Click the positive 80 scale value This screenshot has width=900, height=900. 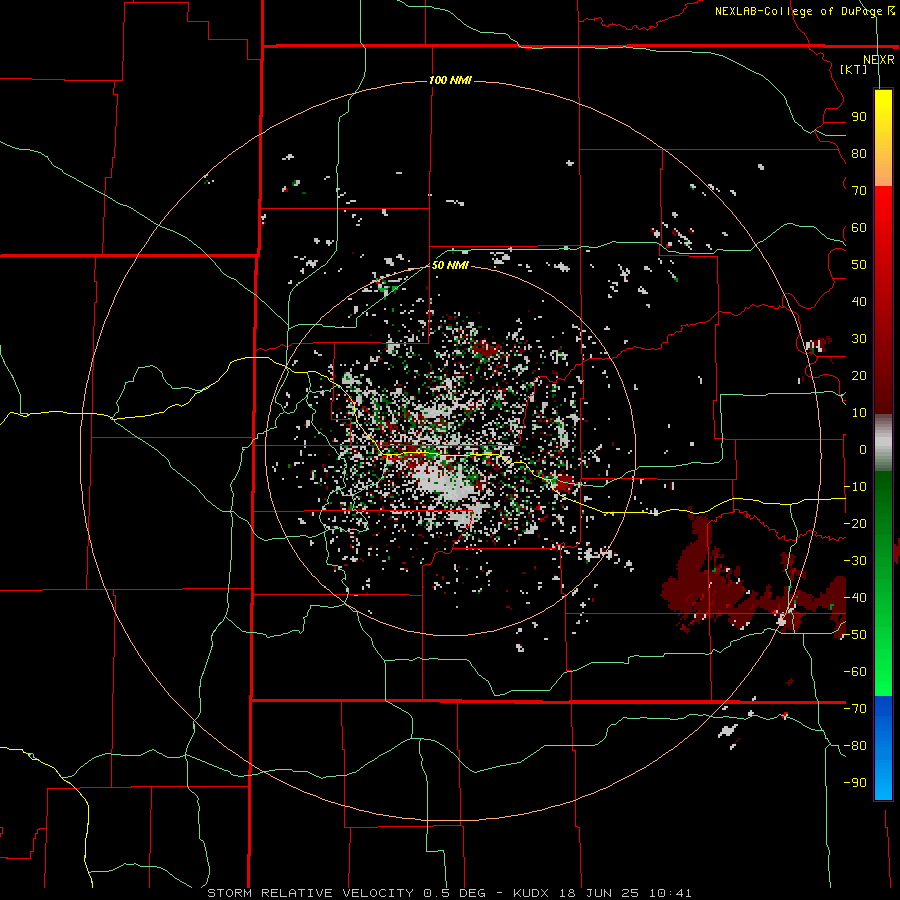point(859,153)
